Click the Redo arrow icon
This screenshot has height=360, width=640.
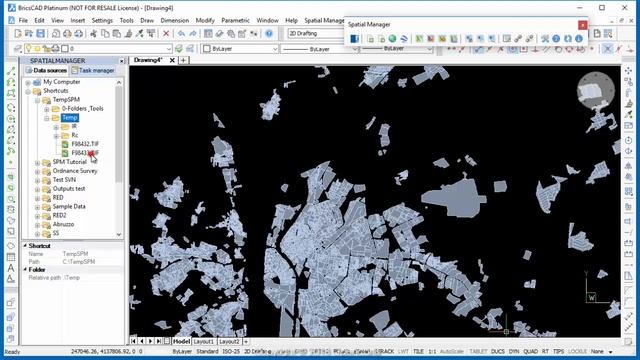coord(193,33)
